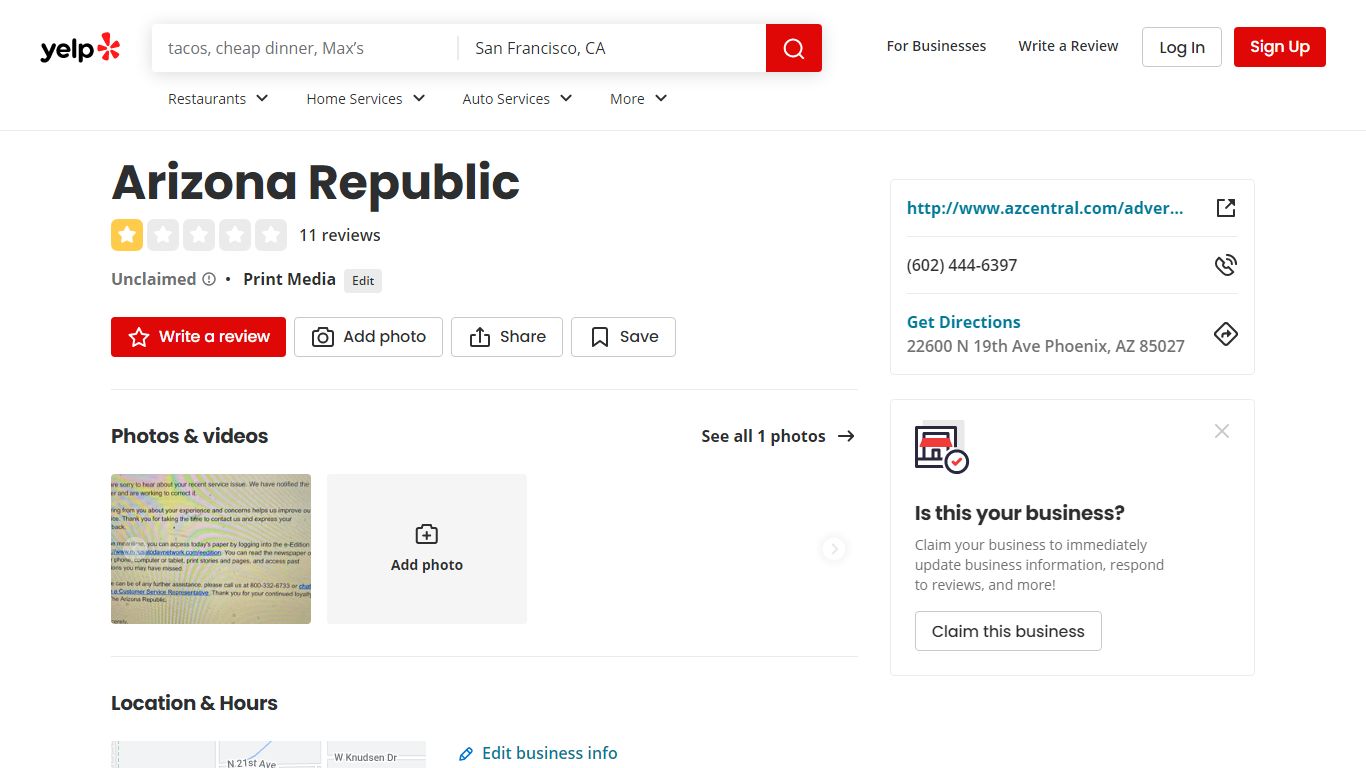Viewport: 1366px width, 768px height.
Task: Click the directions arrow icon
Action: (x=1226, y=334)
